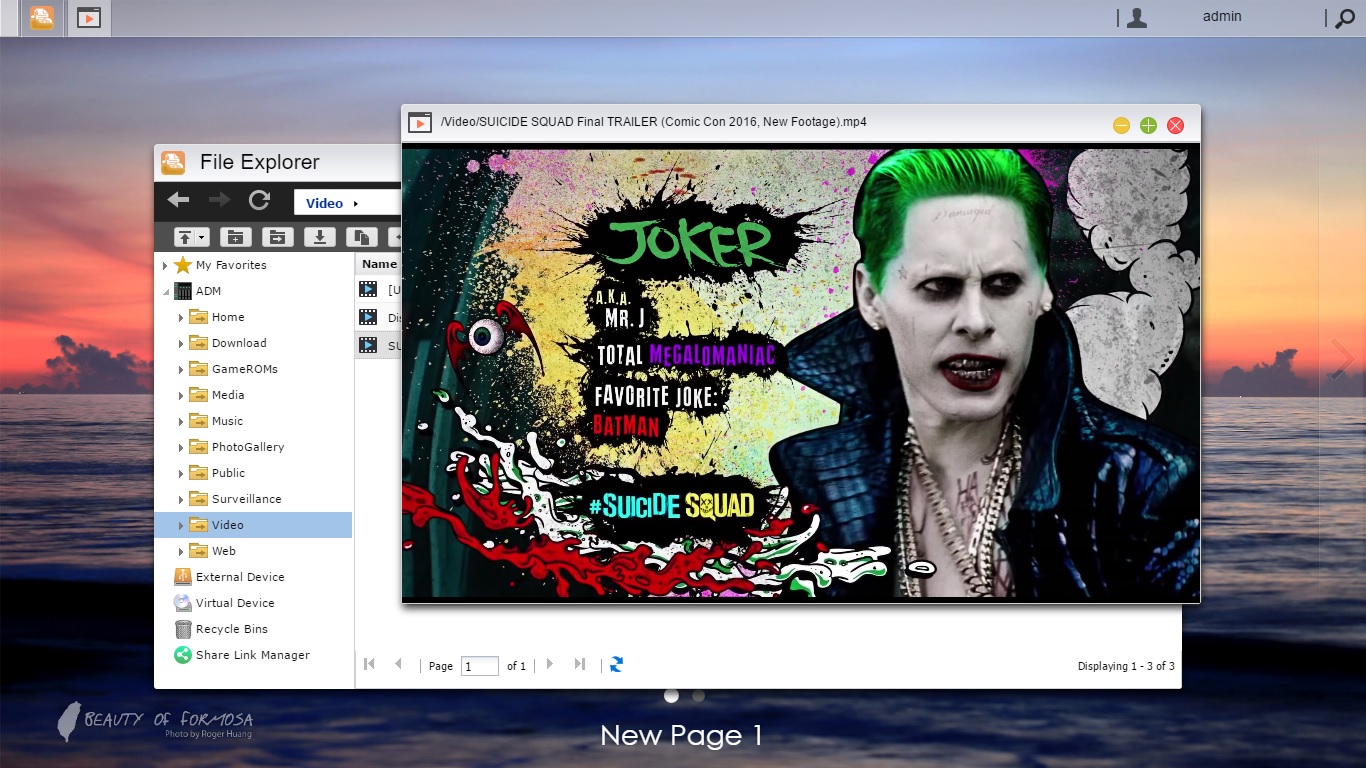Expand the arrow after Video breadcrumb
The image size is (1366, 768).
(x=355, y=203)
